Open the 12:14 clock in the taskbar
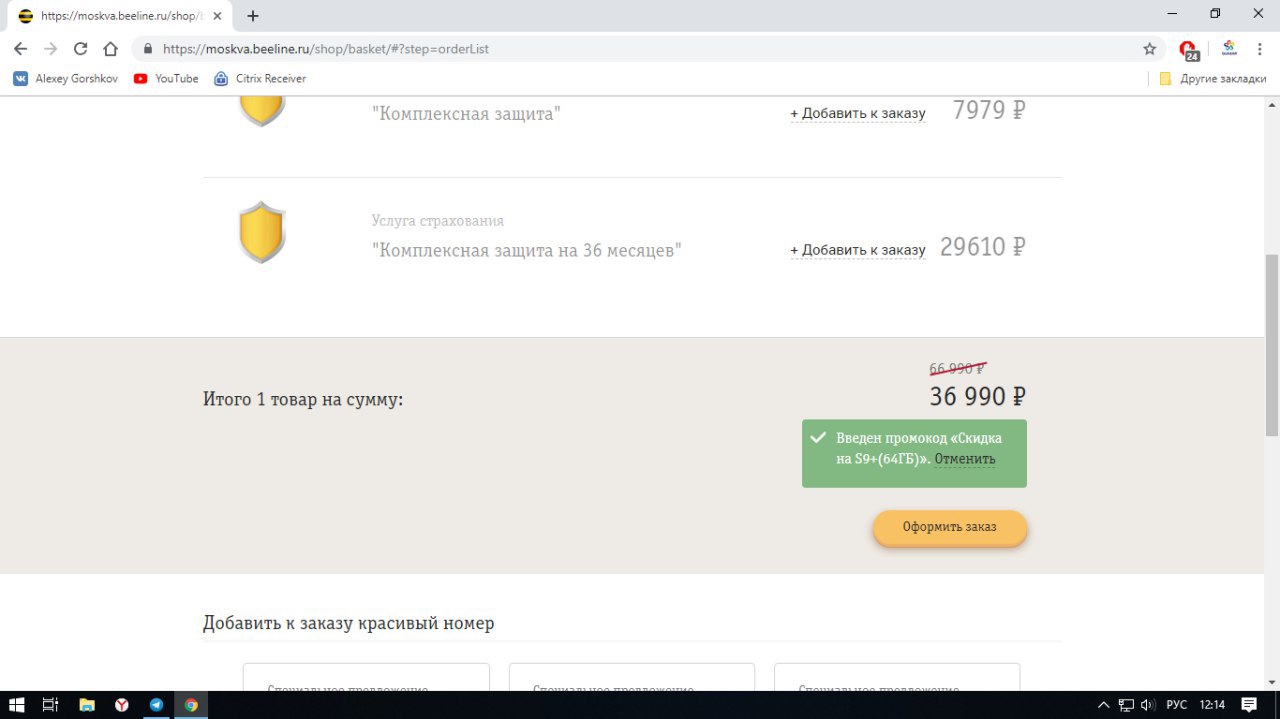This screenshot has height=719, width=1280. click(x=1212, y=704)
